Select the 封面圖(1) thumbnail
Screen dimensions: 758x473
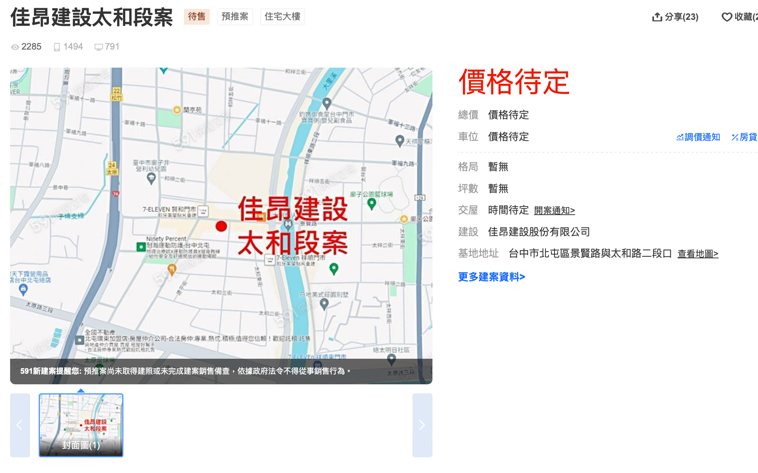pyautogui.click(x=81, y=425)
